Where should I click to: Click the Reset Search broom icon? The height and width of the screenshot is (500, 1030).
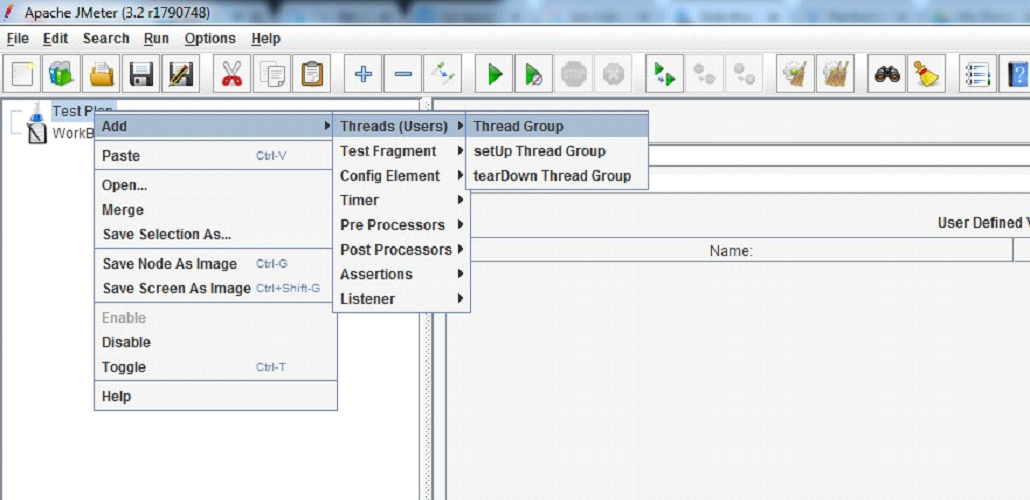click(926, 74)
